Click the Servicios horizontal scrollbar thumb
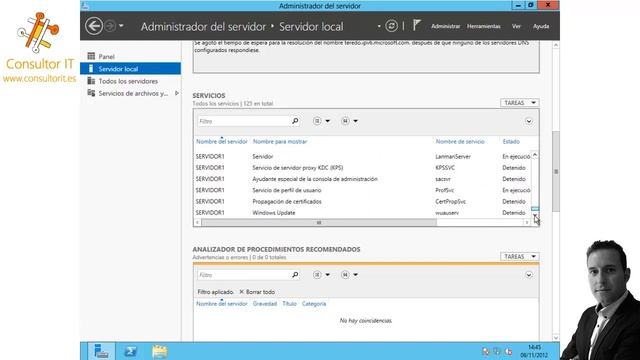The image size is (640, 360). (319, 222)
